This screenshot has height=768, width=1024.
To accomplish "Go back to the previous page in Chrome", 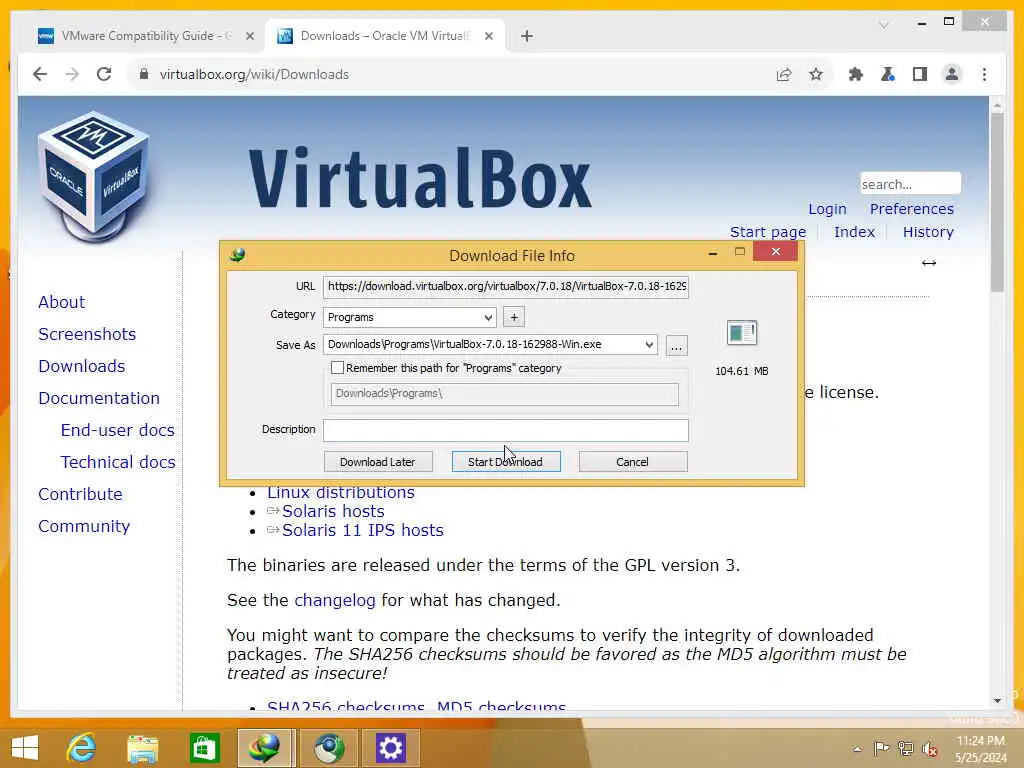I will 40,74.
